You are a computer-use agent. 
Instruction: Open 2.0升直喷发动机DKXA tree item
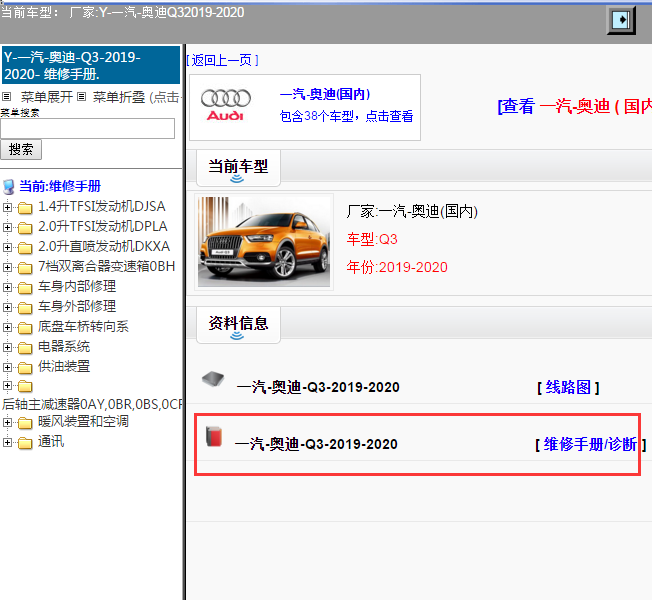(104, 246)
